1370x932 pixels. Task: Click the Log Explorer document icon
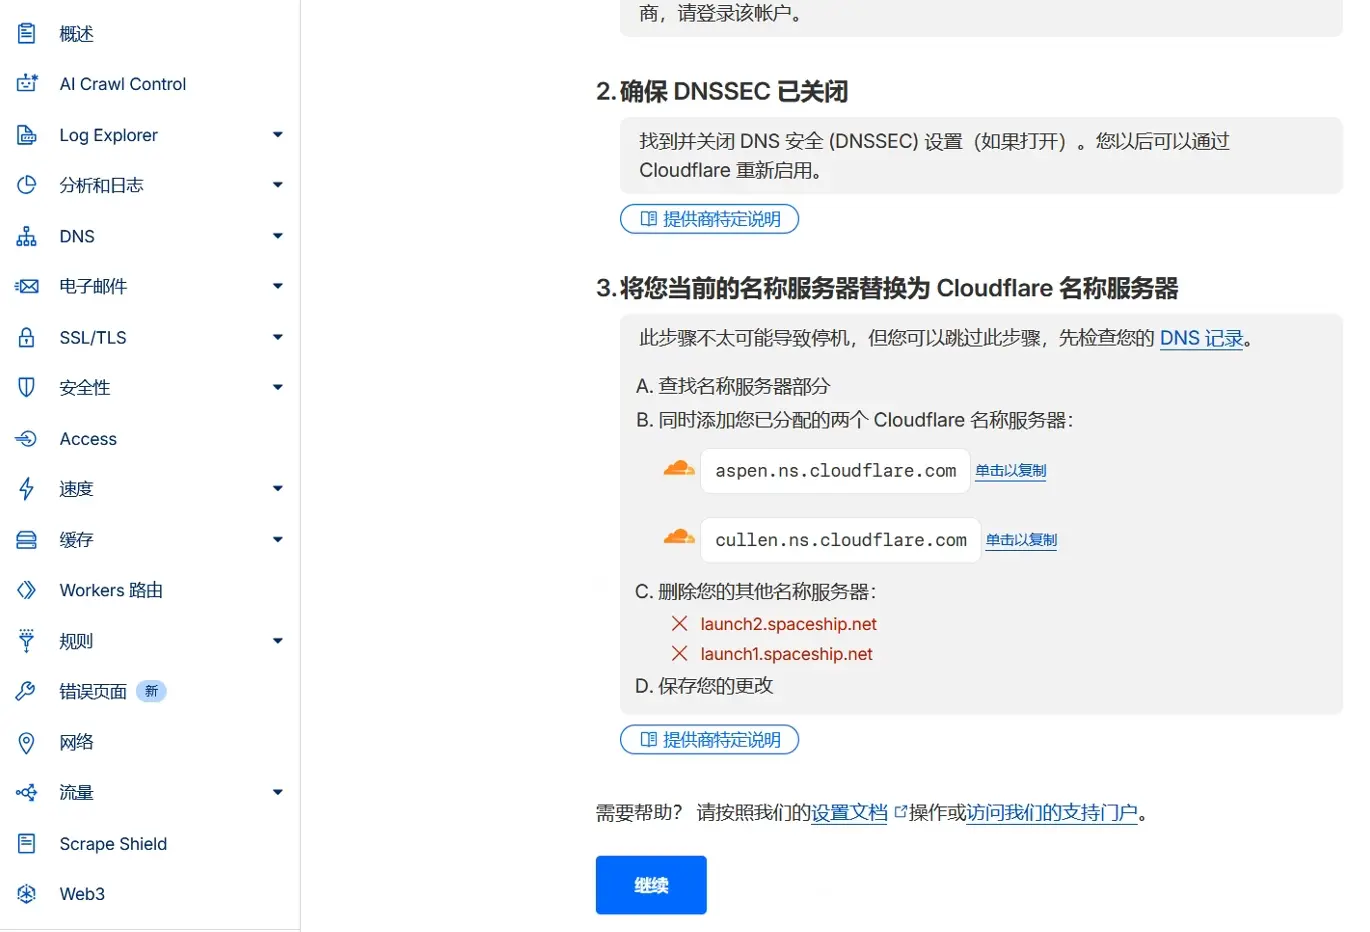pos(27,134)
